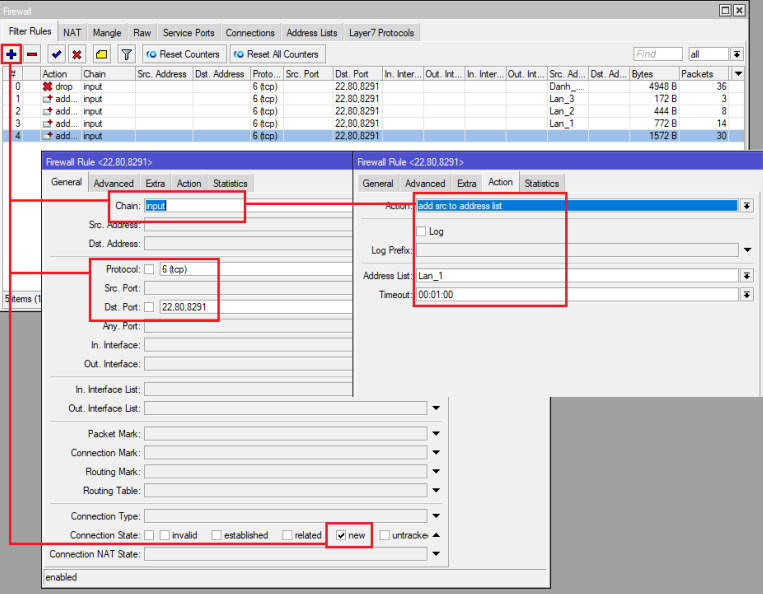
Task: Switch to the NAT tab
Action: click(72, 33)
